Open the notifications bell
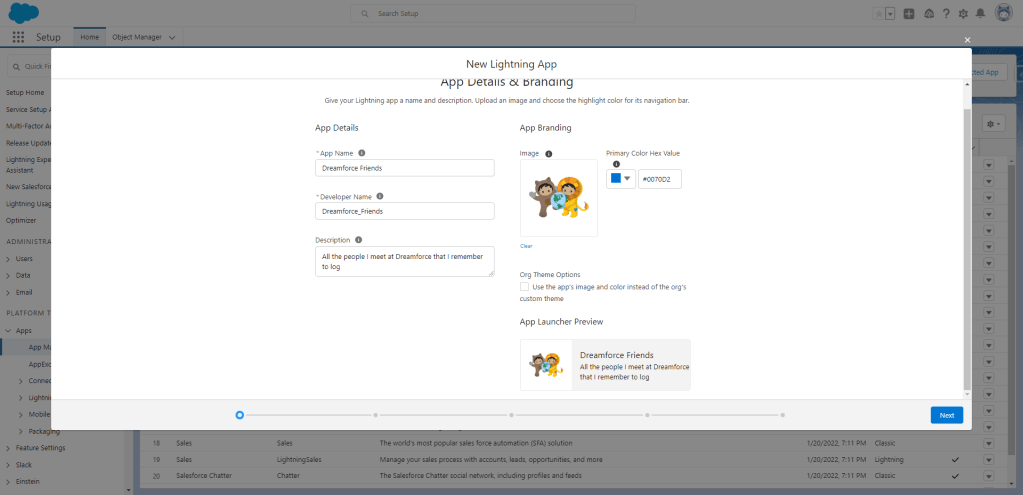1023x495 pixels. [979, 14]
